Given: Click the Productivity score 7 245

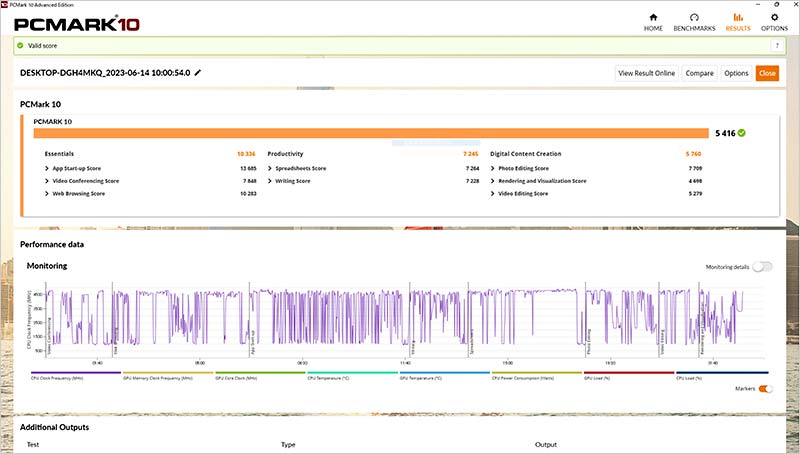Looking at the screenshot, I should pyautogui.click(x=470, y=154).
